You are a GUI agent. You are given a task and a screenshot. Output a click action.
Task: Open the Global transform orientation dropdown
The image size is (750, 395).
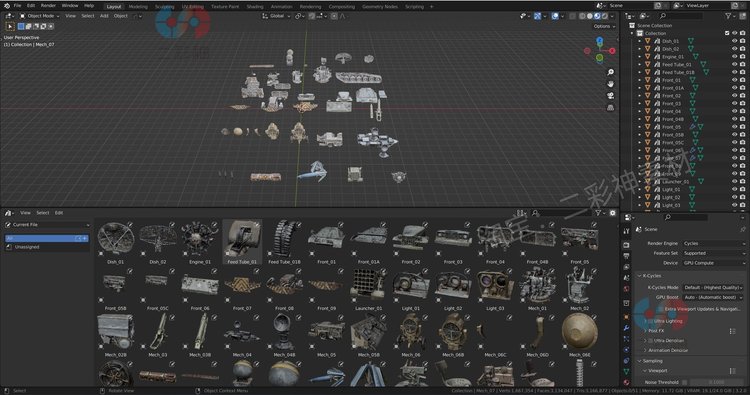(x=276, y=16)
